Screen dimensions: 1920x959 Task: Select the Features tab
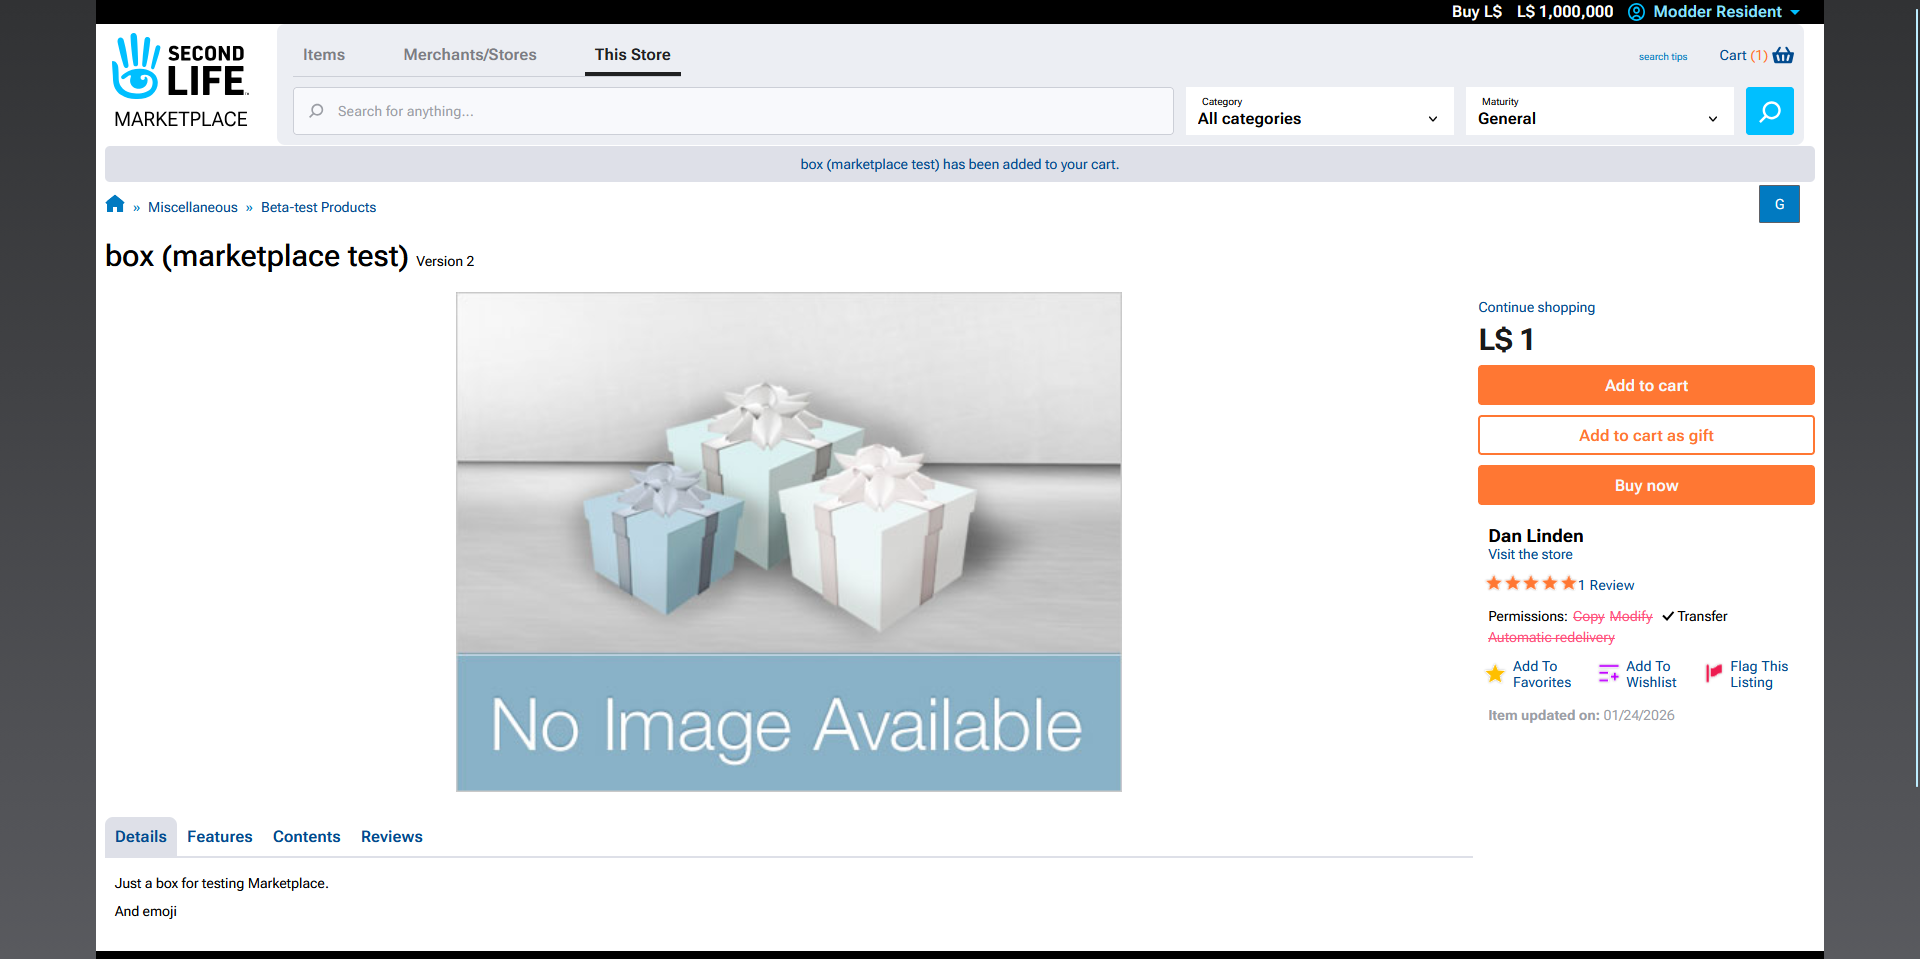coord(219,837)
